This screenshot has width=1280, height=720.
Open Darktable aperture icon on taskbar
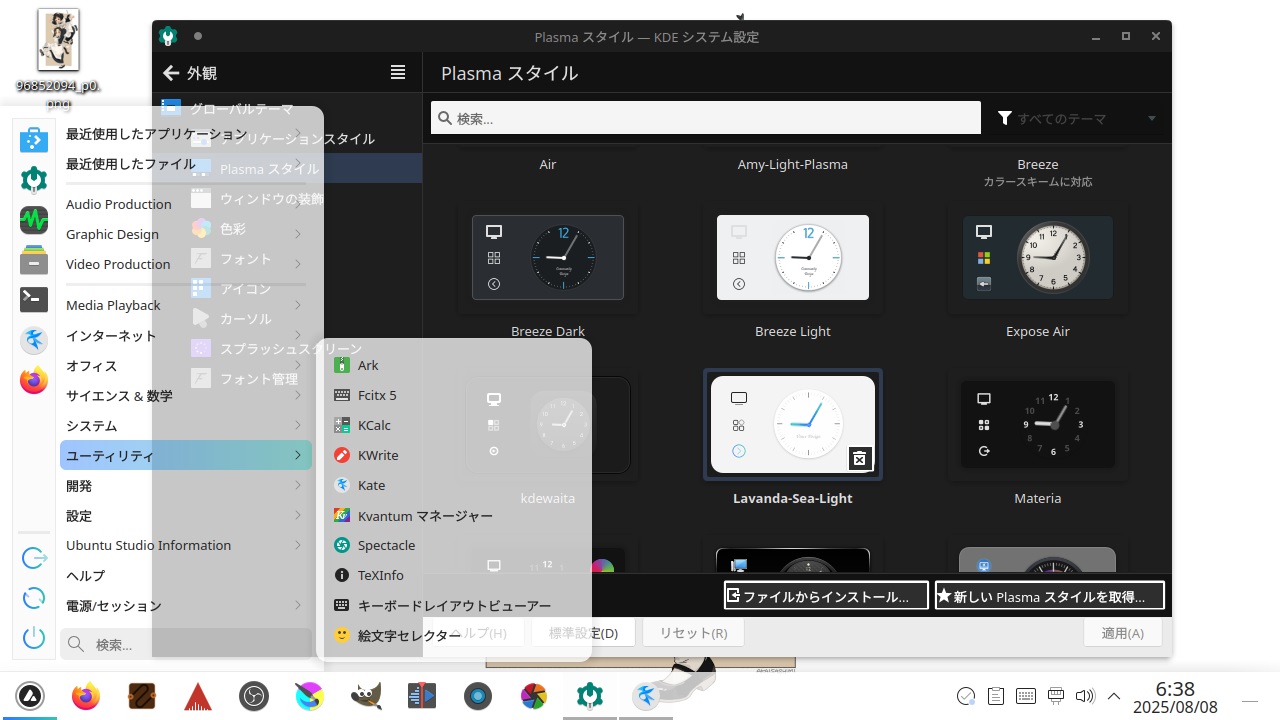(x=534, y=696)
